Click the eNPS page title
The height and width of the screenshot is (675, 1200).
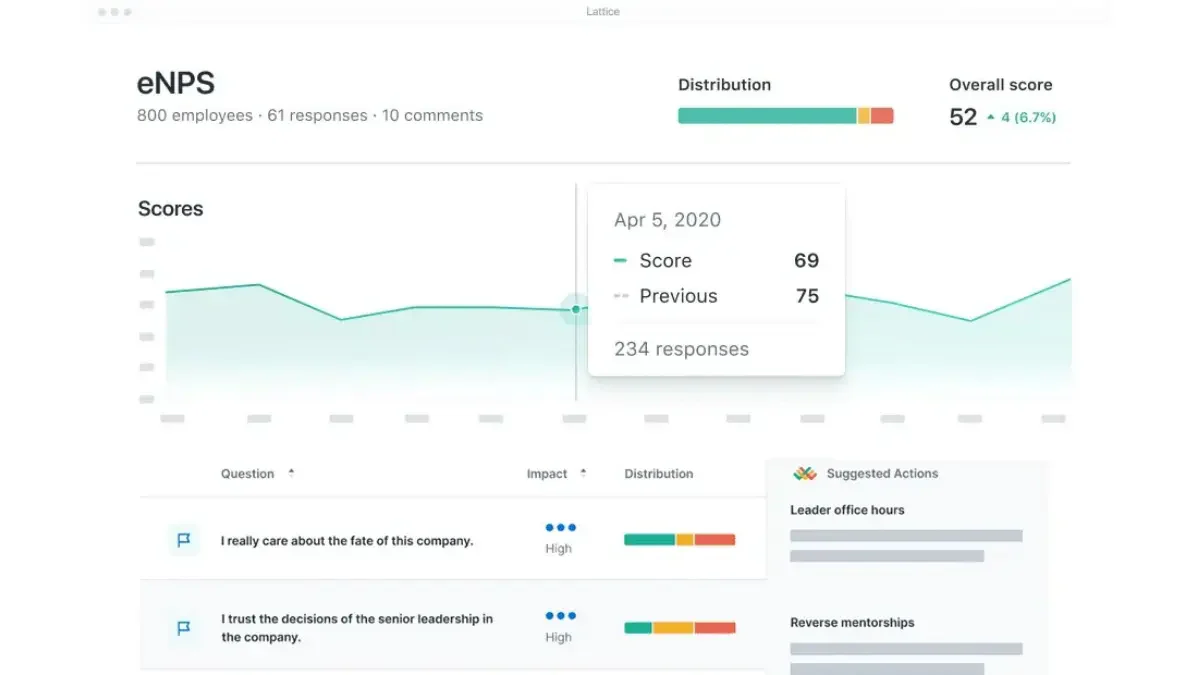(176, 83)
